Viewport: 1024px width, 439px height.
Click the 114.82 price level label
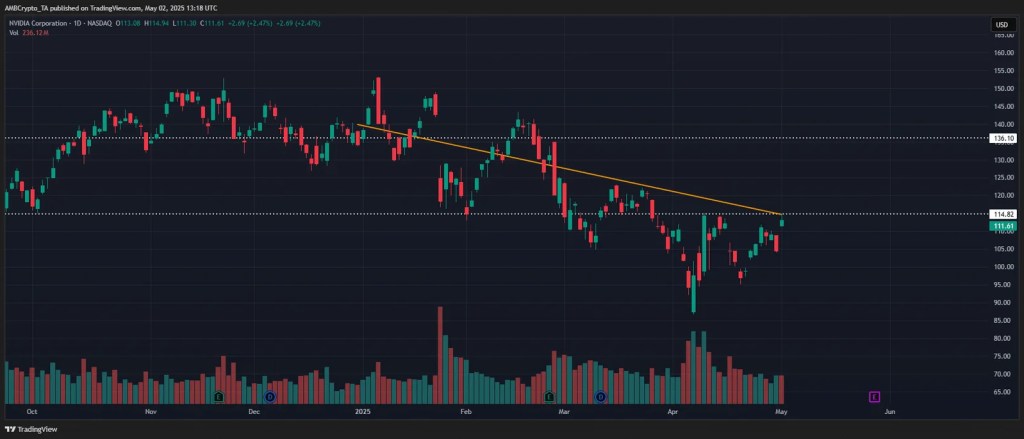1002,214
